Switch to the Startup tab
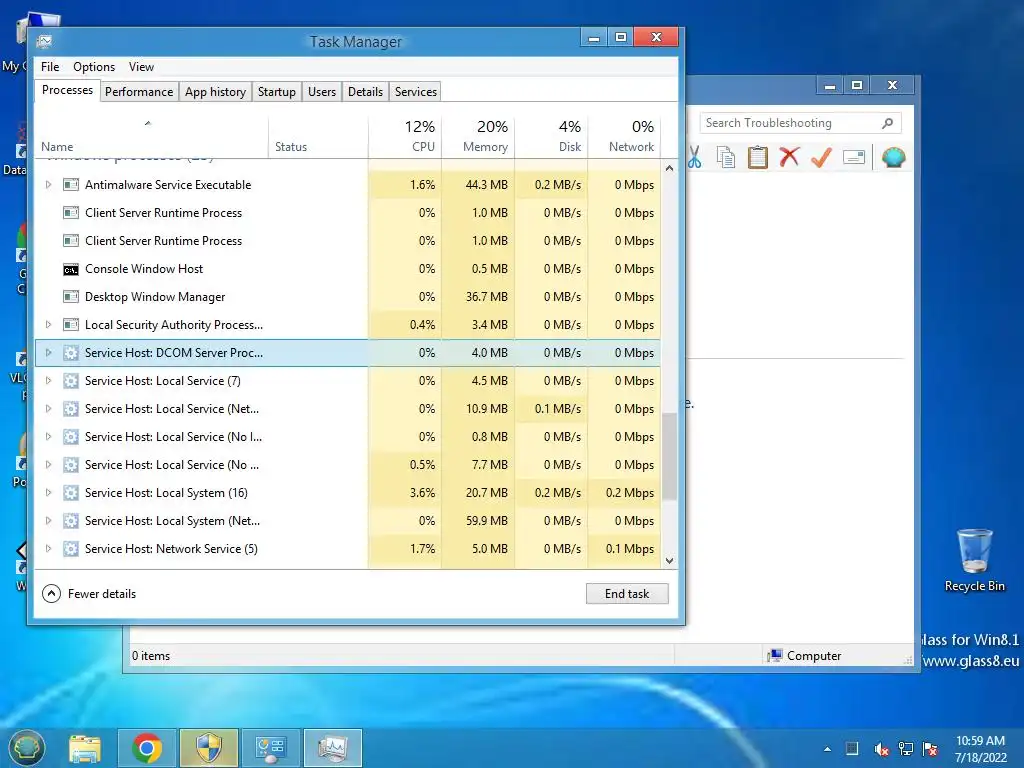 277,92
